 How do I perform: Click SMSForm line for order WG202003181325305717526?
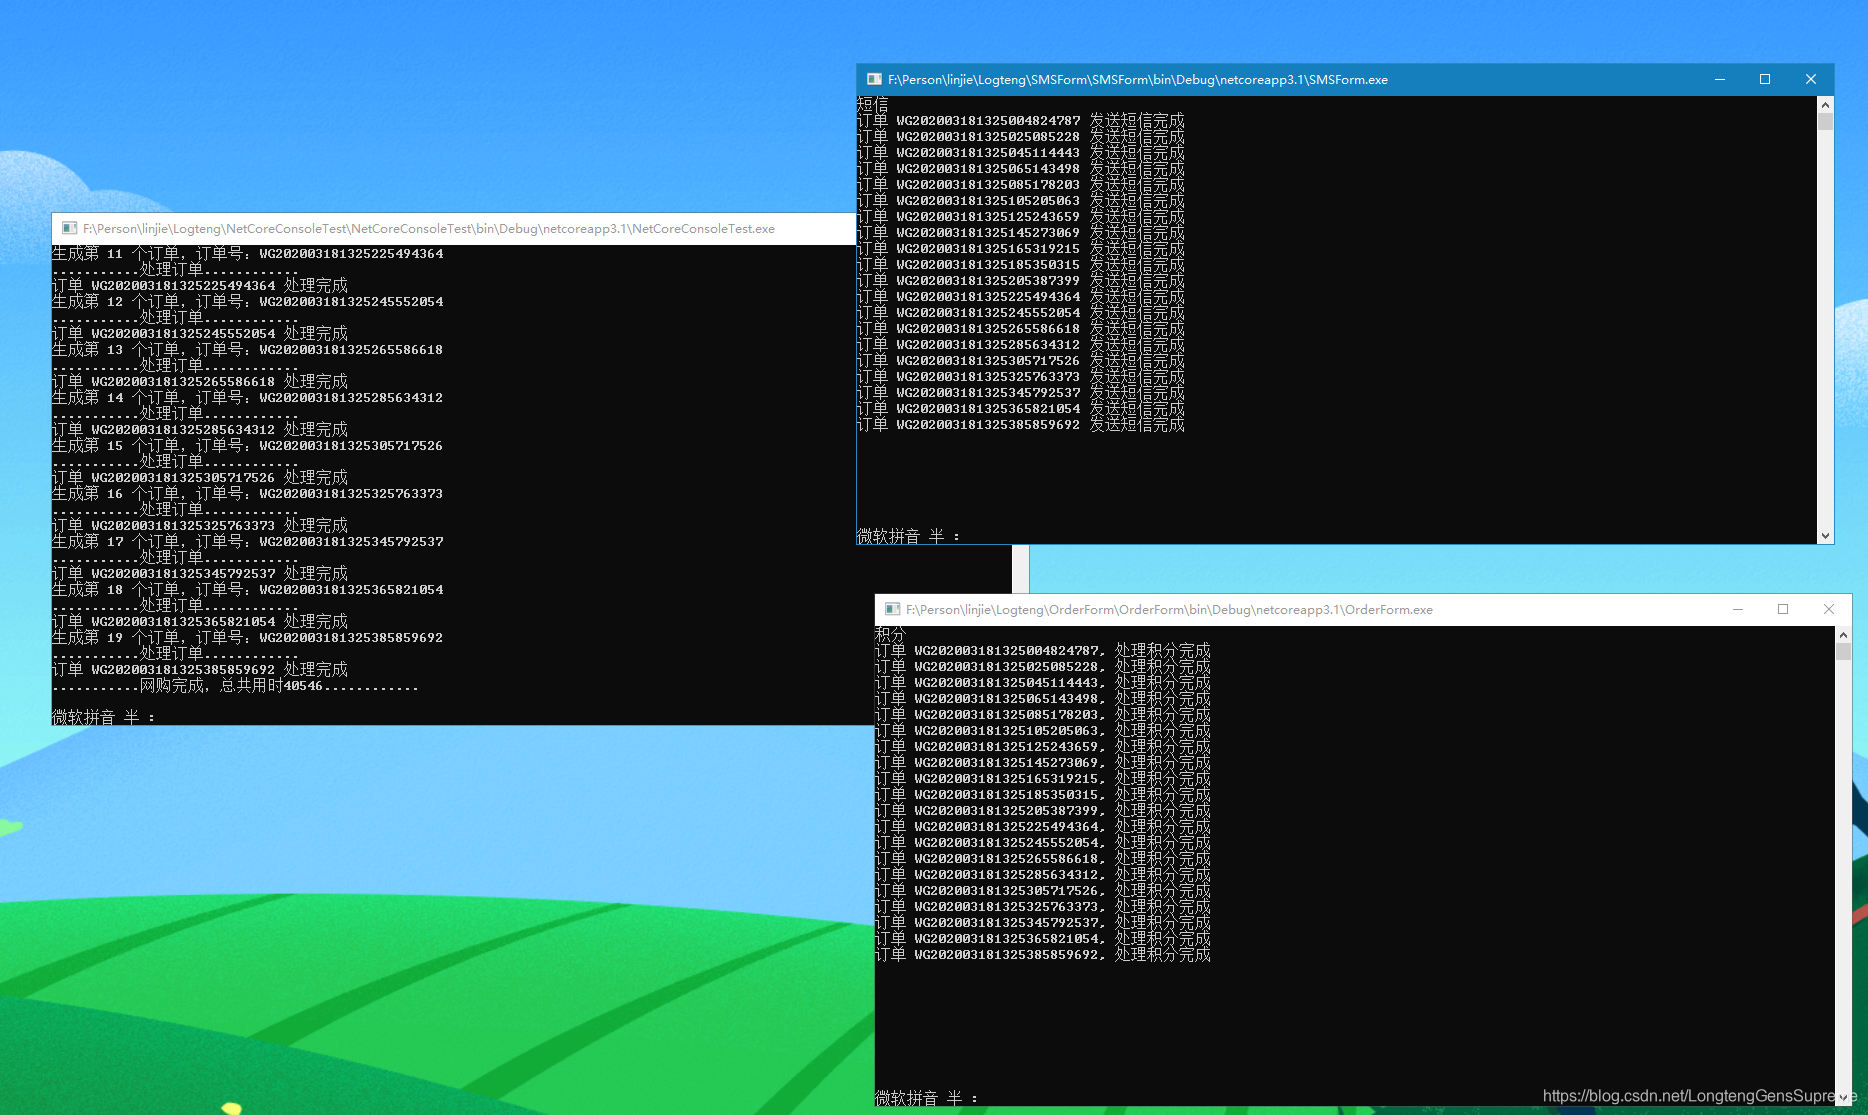click(1021, 361)
